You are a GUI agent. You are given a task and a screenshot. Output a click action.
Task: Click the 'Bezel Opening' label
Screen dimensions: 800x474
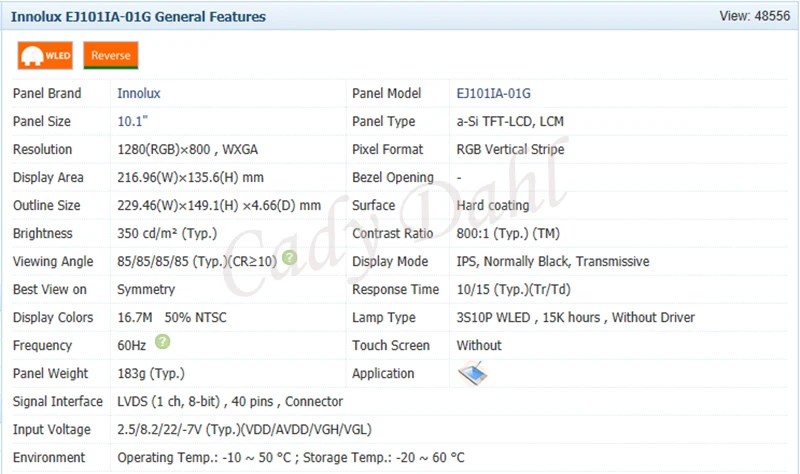coord(393,178)
